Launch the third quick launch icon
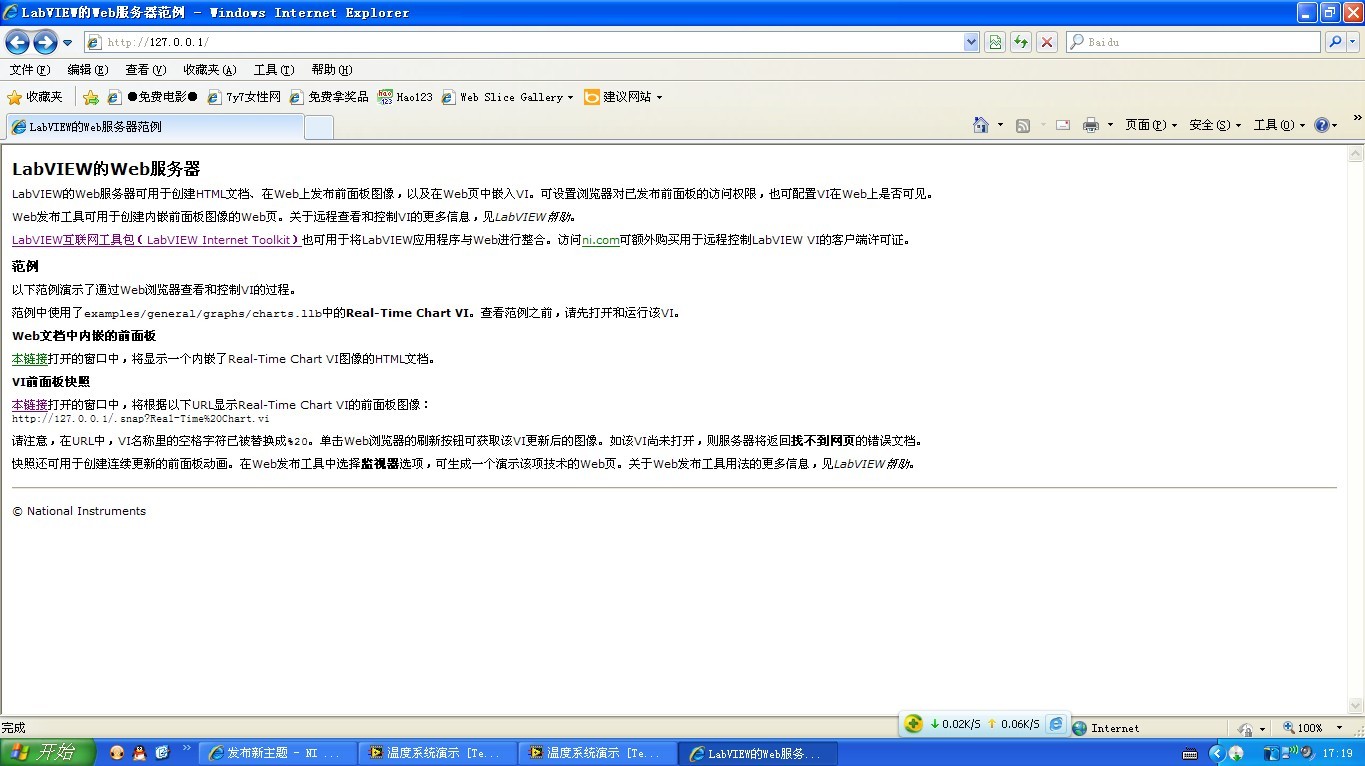The height and width of the screenshot is (766, 1365). click(163, 753)
